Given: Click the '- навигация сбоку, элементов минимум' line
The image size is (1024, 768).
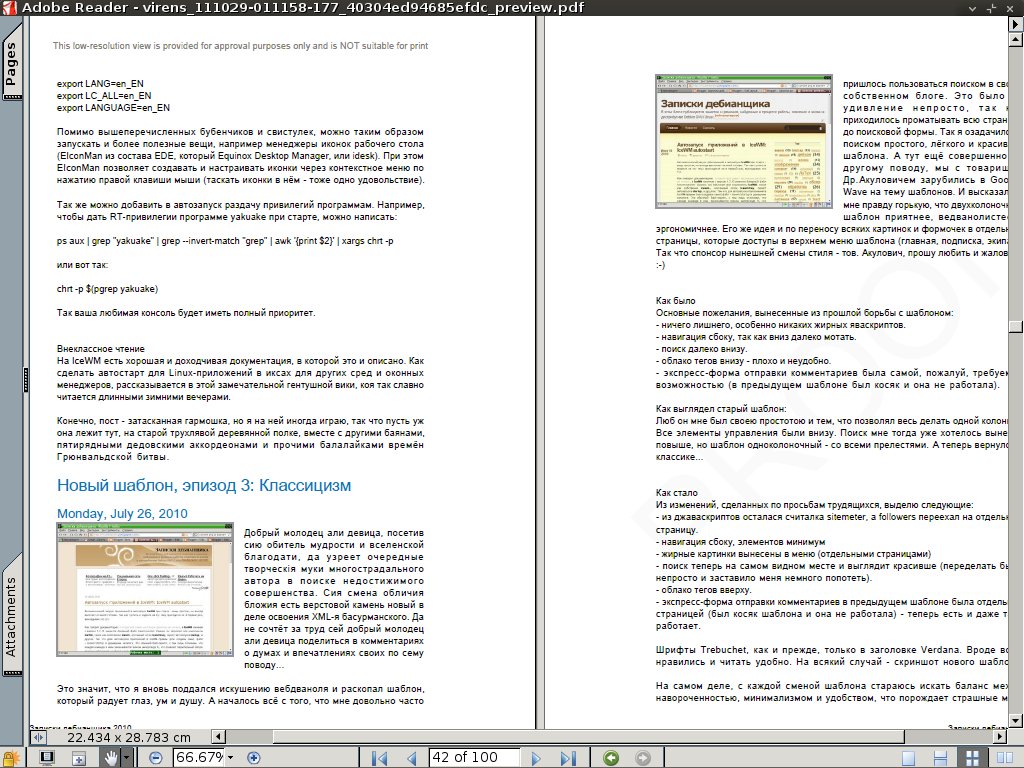Looking at the screenshot, I should coord(741,541).
